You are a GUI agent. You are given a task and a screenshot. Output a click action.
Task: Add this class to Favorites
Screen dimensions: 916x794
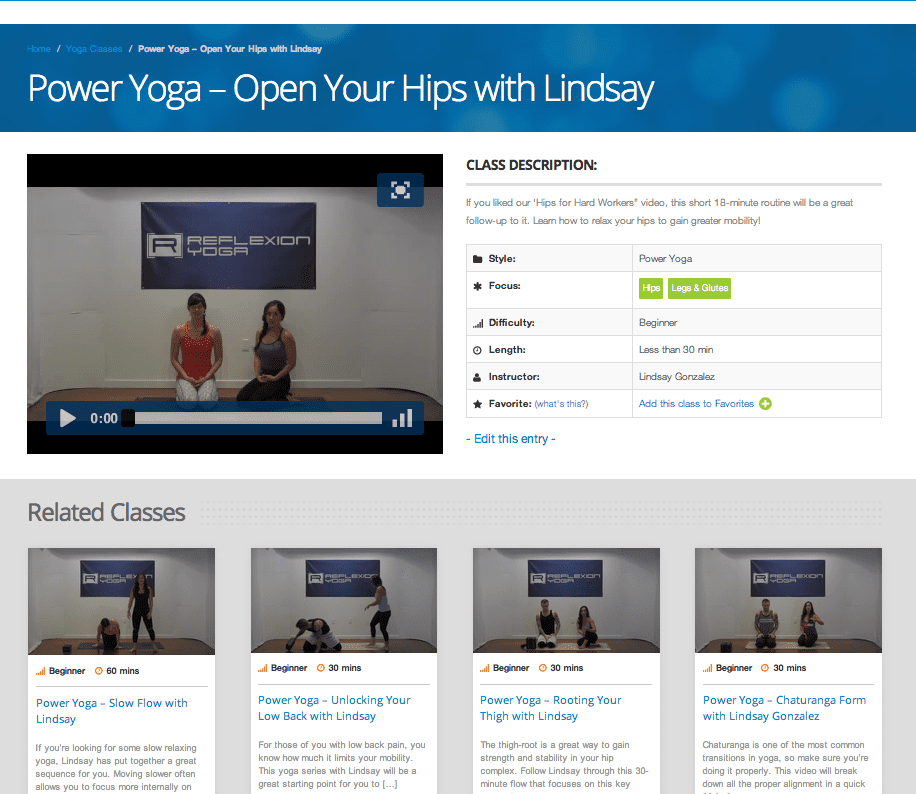coord(696,404)
